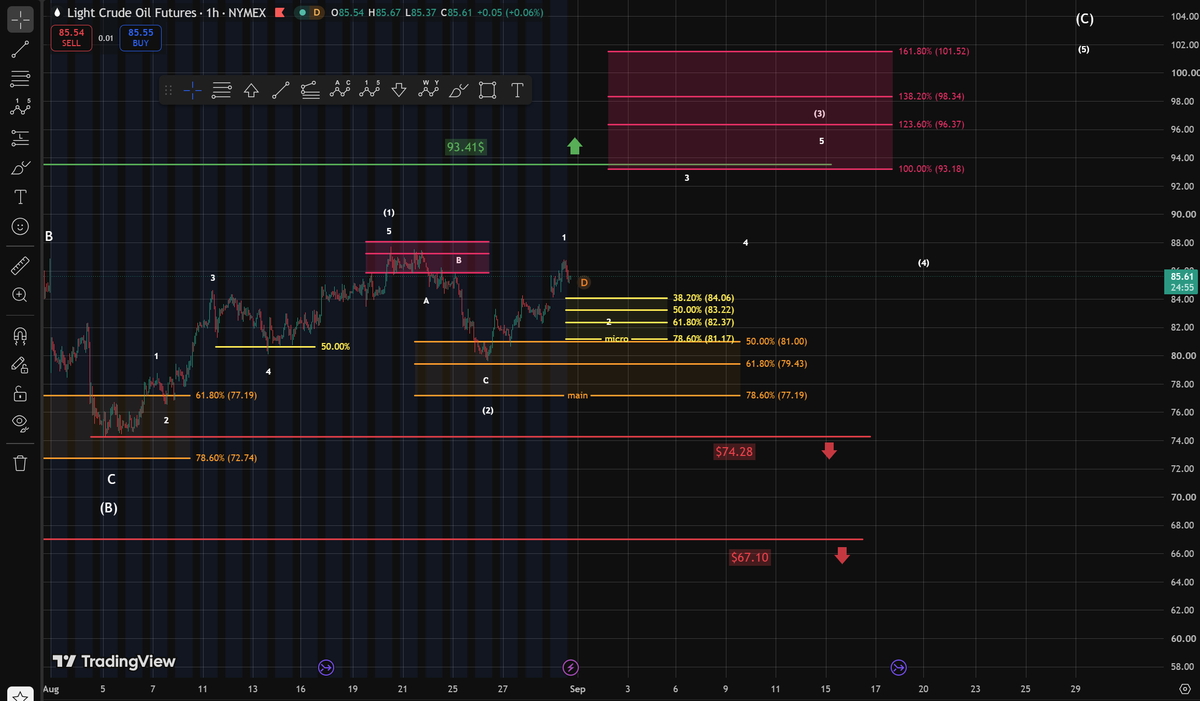The width and height of the screenshot is (1200, 701).
Task: Click the red $67.10 price label
Action: click(x=751, y=556)
